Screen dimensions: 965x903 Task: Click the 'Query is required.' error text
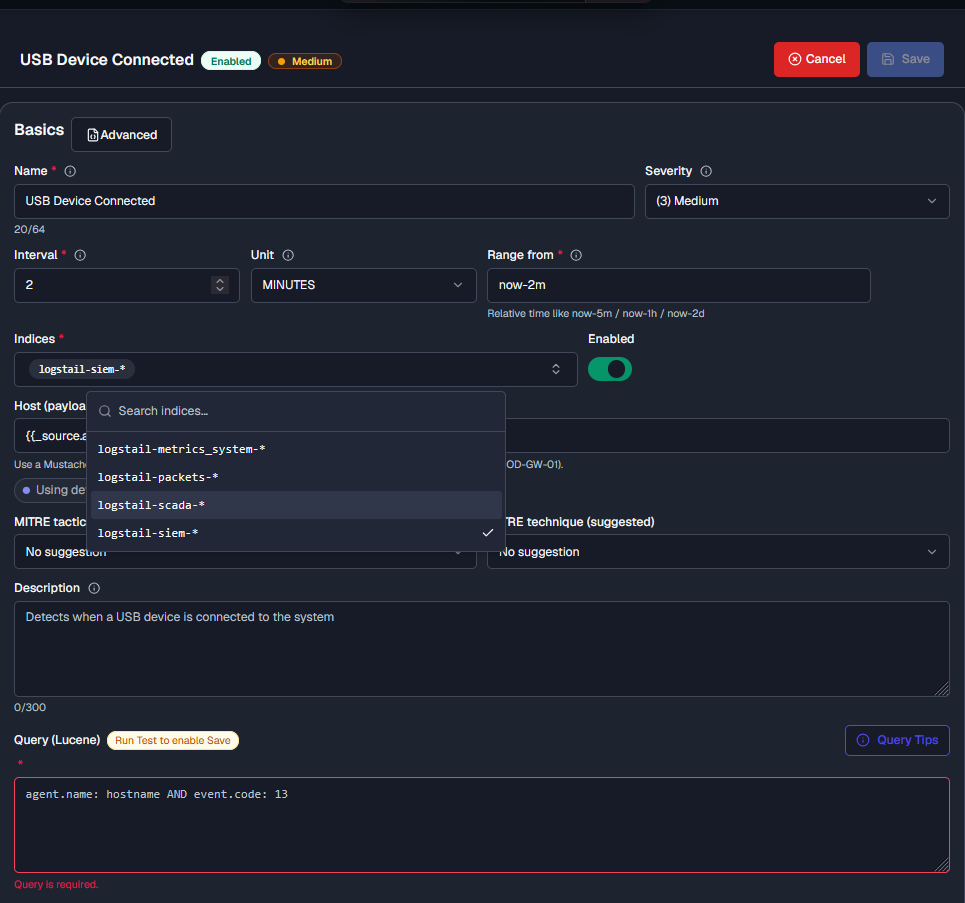coord(56,884)
